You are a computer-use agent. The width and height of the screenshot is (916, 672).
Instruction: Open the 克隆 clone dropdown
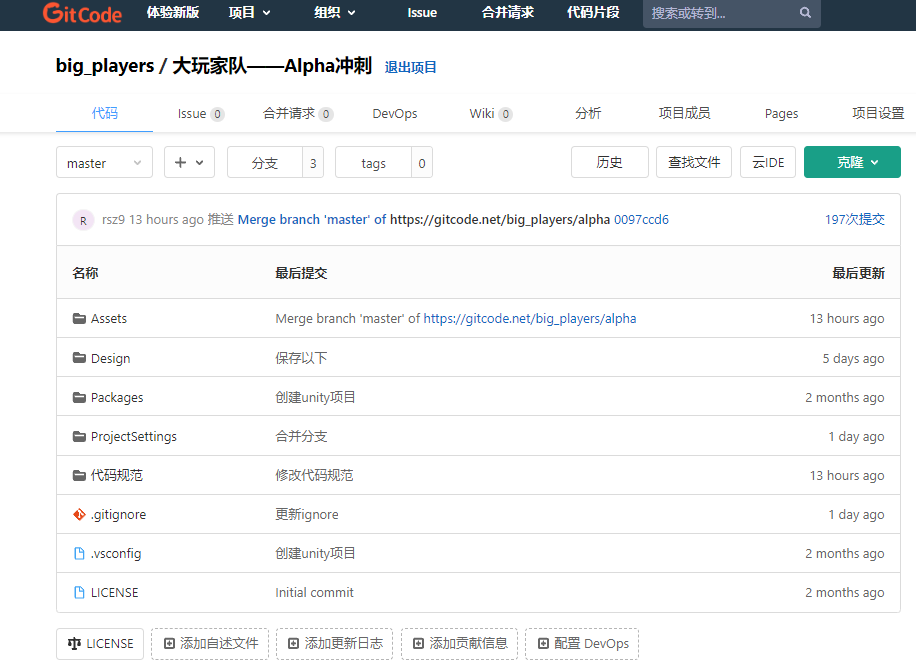click(852, 163)
